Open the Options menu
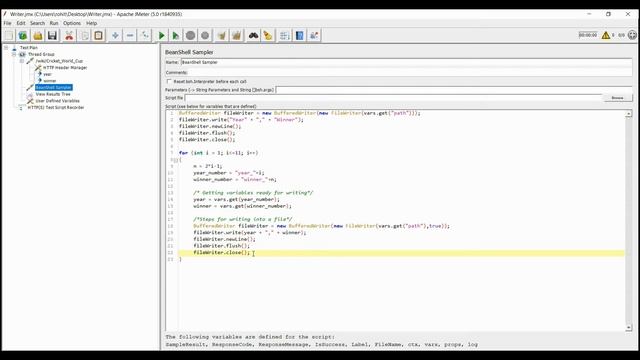 [72, 23]
